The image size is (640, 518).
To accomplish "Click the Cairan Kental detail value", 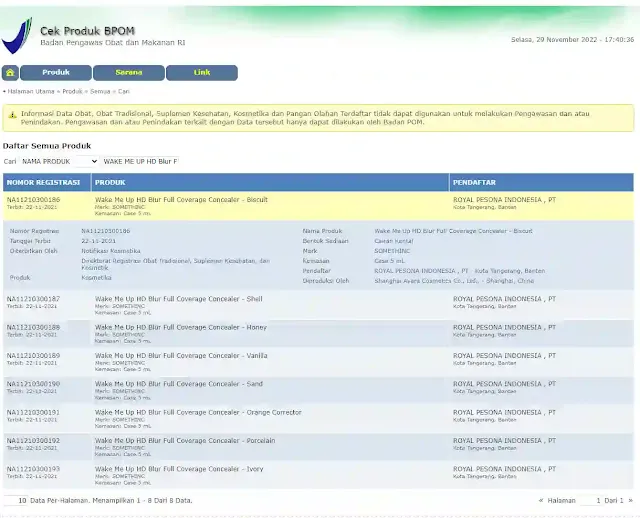I will (x=394, y=241).
